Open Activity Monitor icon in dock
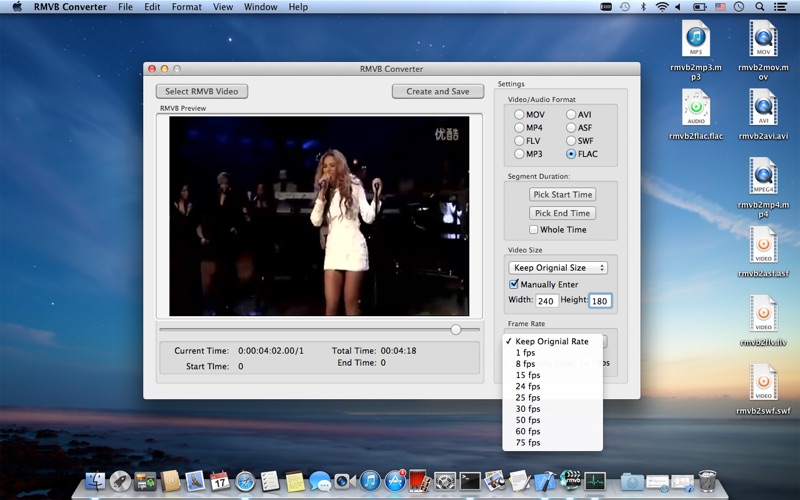 pyautogui.click(x=595, y=481)
